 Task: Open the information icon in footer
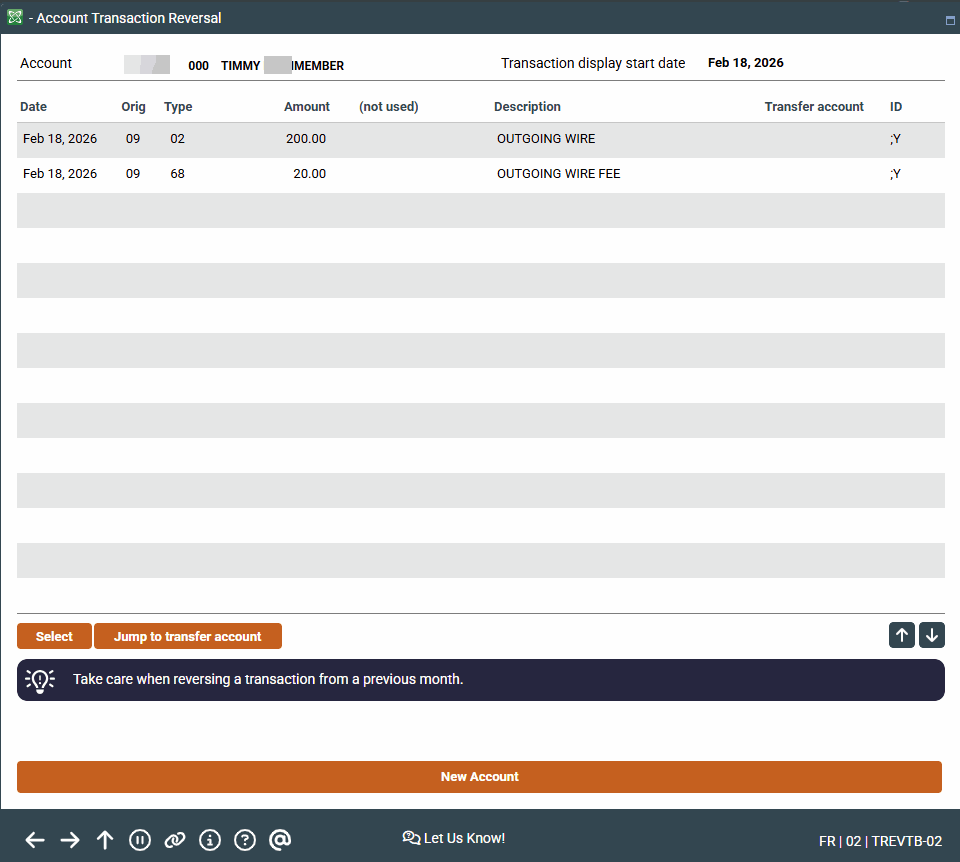[210, 840]
